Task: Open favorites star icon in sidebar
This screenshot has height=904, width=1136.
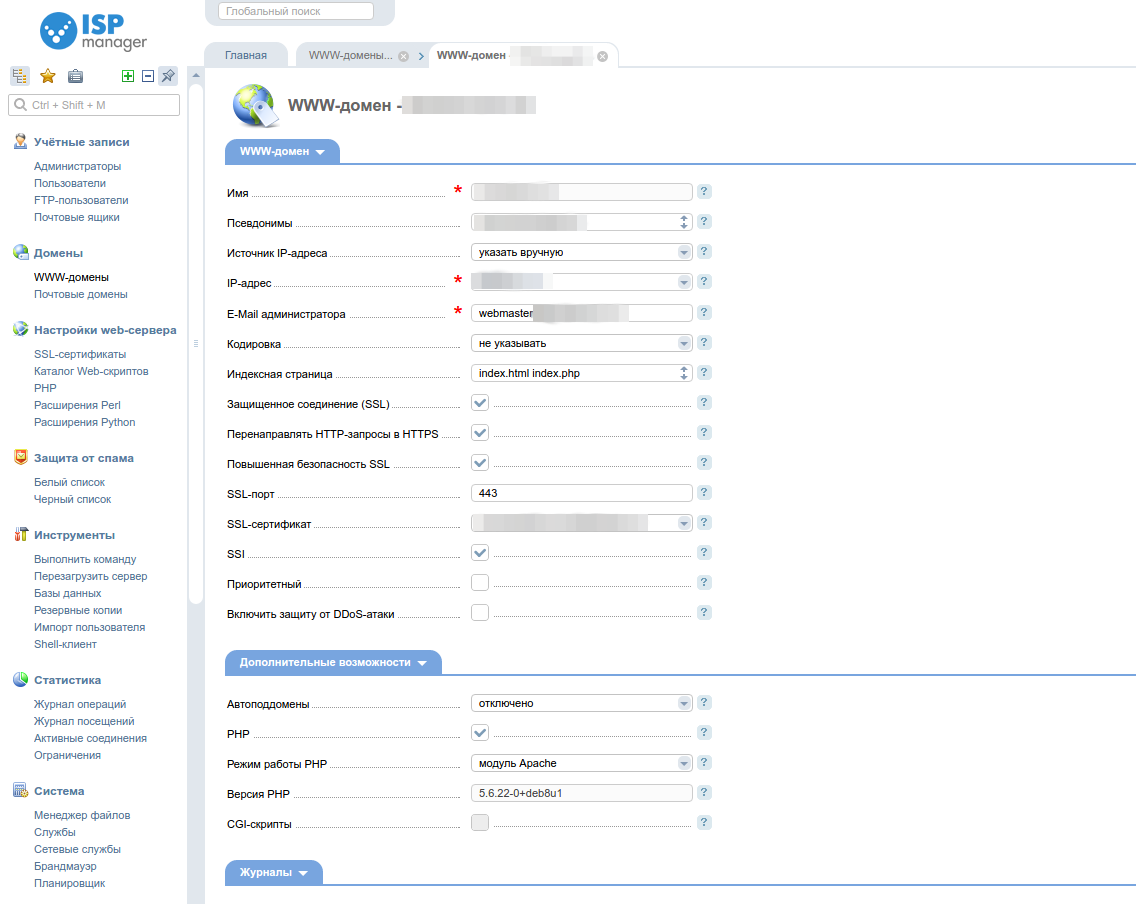Action: 48,76
